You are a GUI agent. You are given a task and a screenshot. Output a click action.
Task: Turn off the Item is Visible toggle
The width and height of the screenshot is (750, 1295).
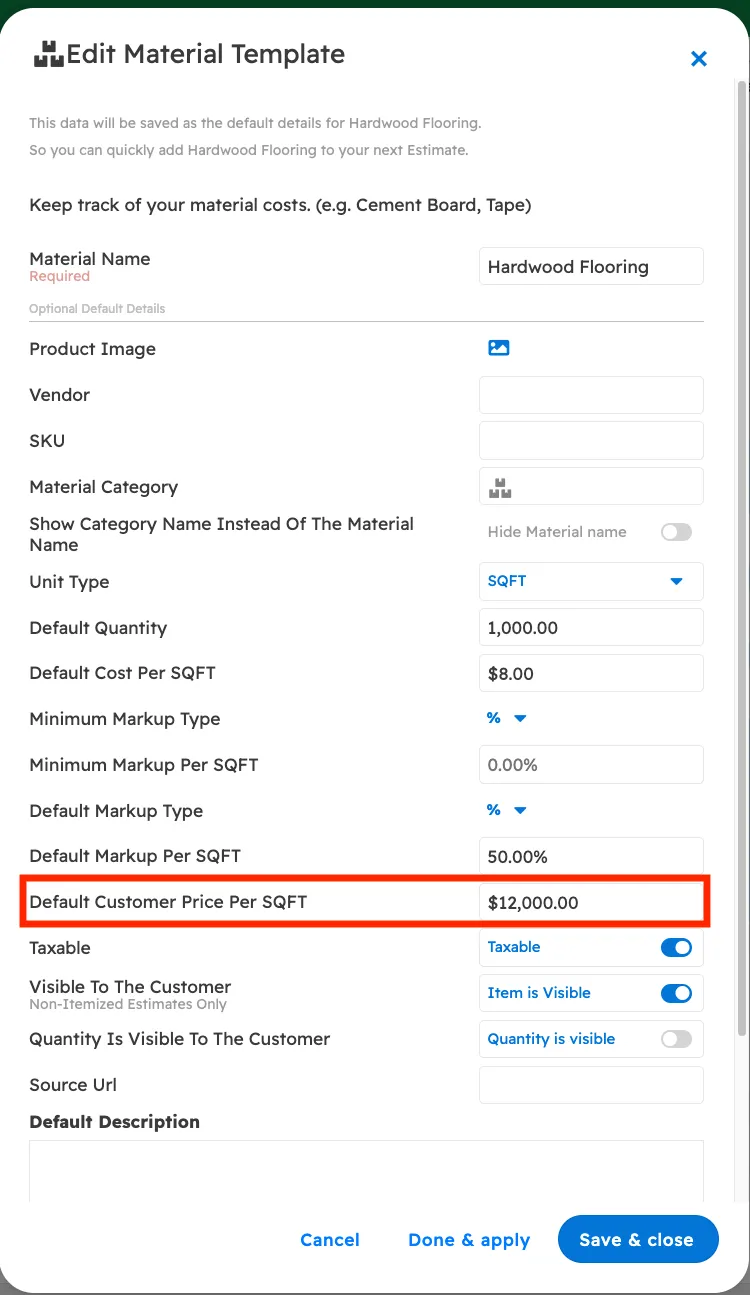tap(676, 993)
